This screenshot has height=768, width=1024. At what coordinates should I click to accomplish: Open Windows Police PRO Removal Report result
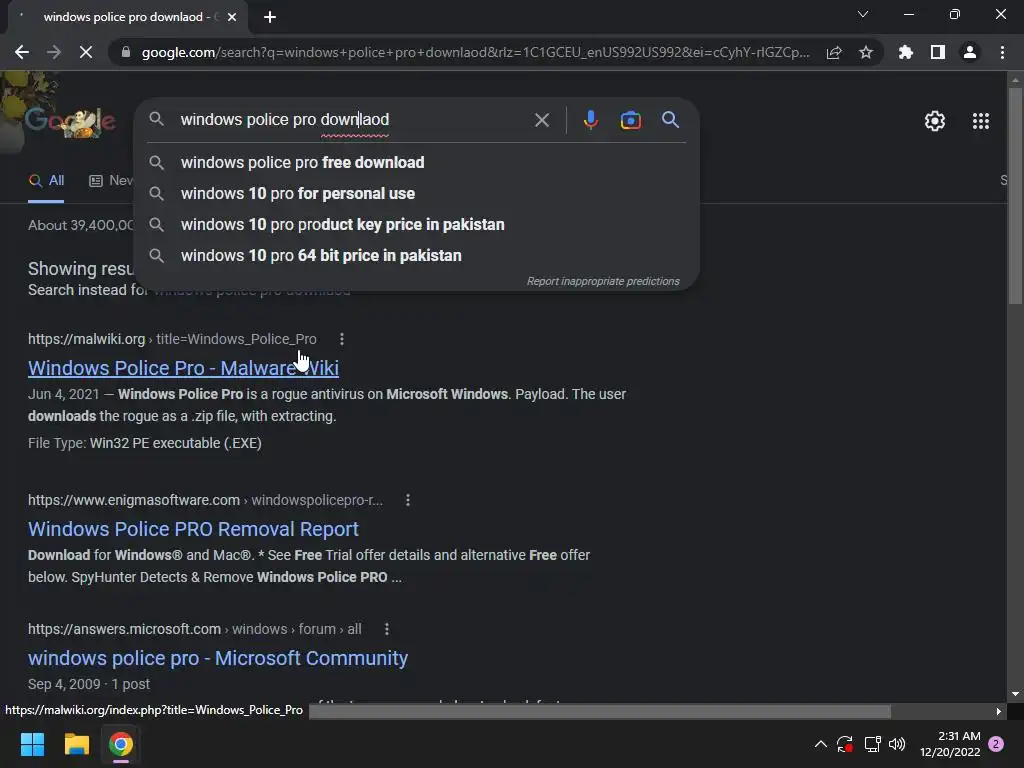[193, 529]
